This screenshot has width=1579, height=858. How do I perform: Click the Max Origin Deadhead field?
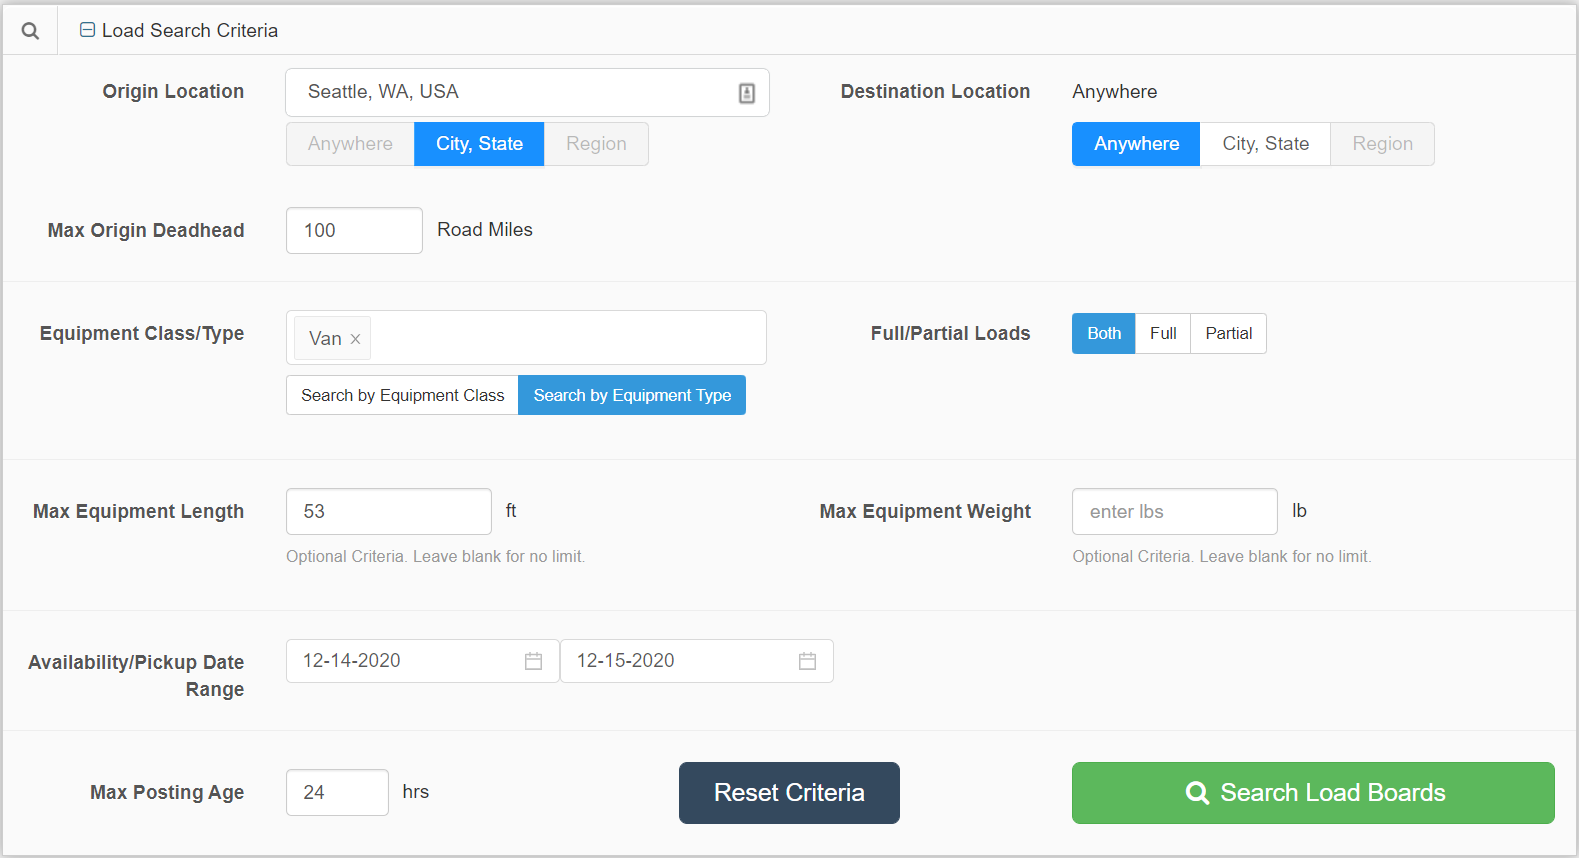tap(354, 230)
